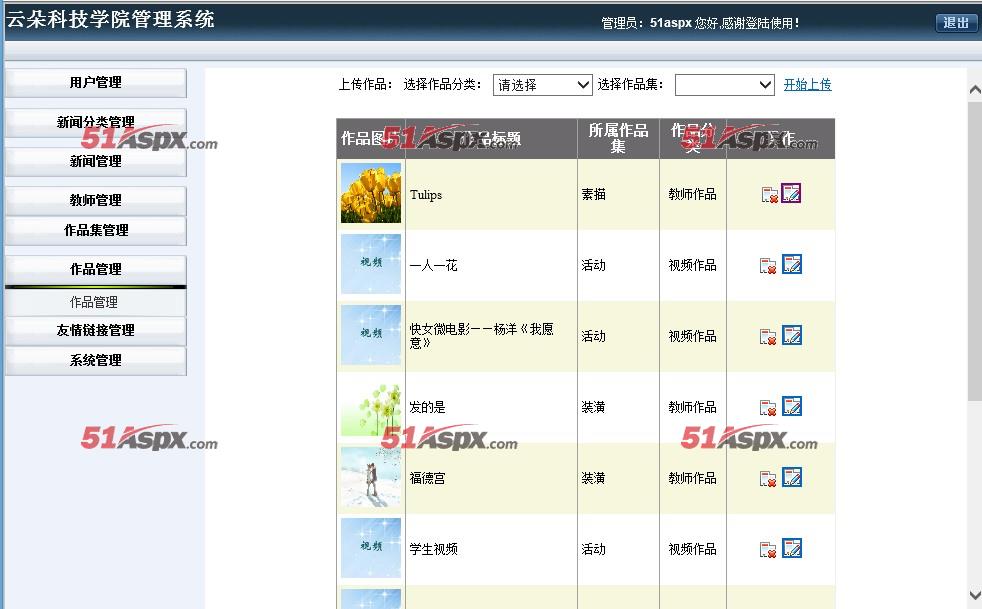Delete the 学生视频 entry
Screen dimensions: 982x609
pyautogui.click(x=768, y=549)
